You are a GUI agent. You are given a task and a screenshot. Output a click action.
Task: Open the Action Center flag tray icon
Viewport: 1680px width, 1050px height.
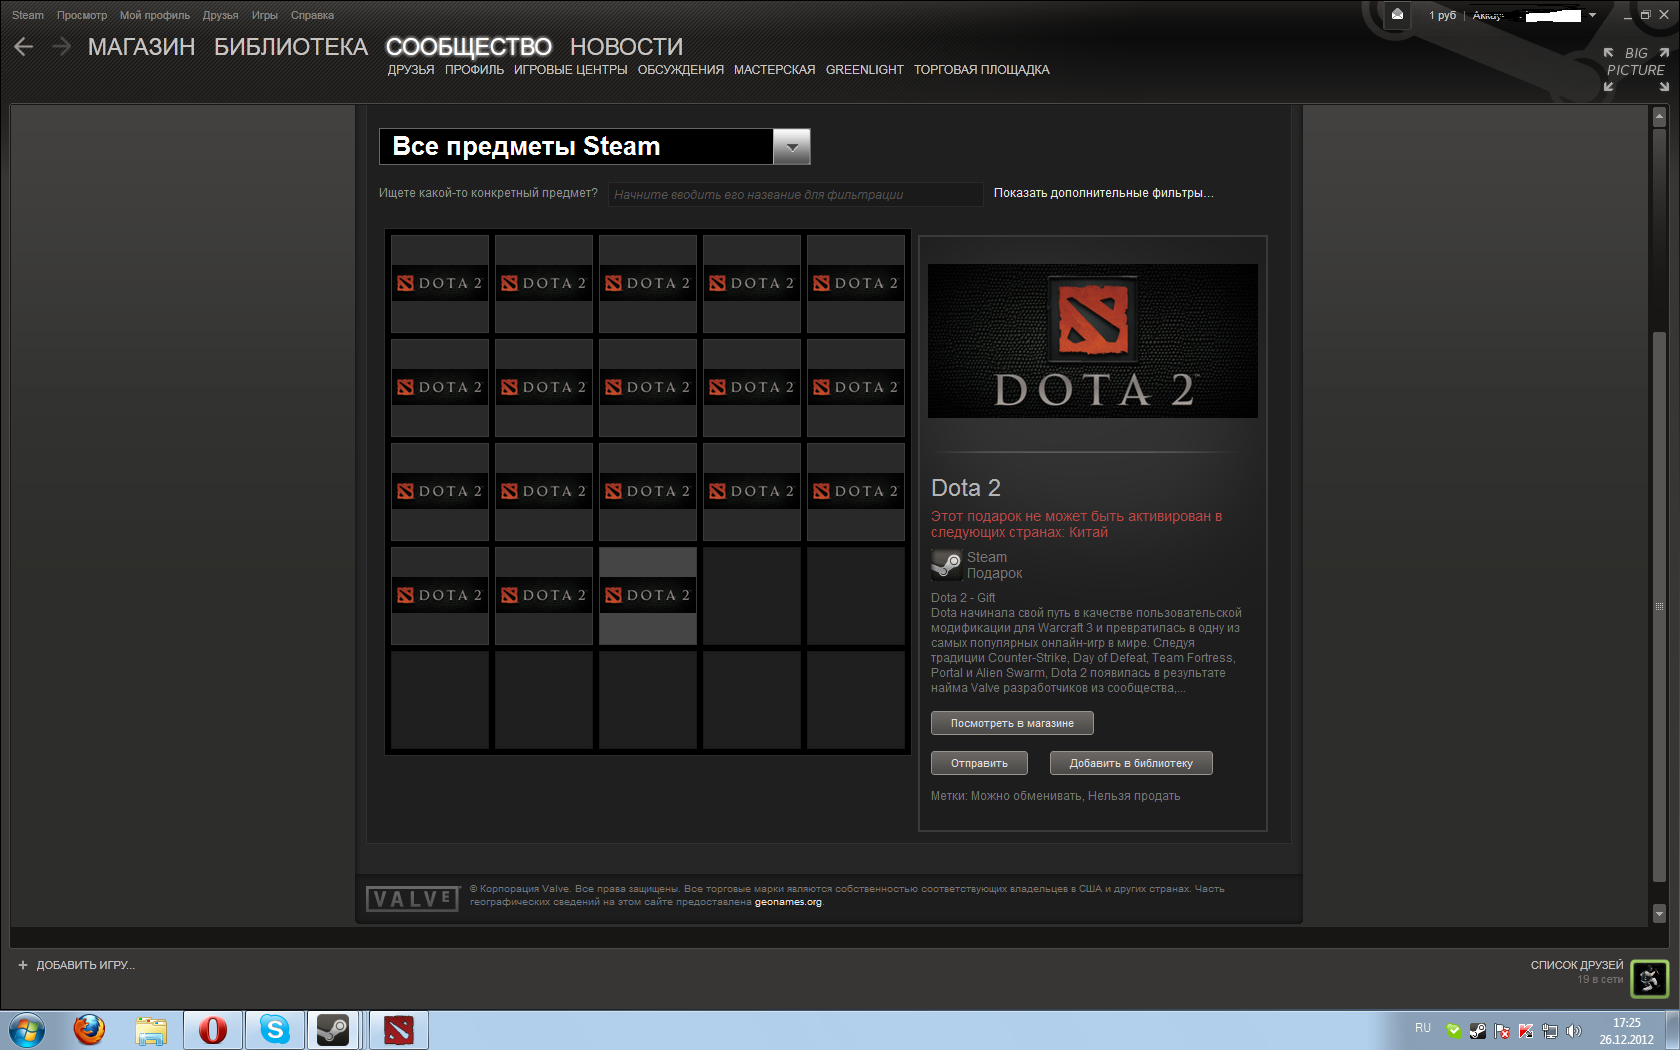[1502, 1031]
